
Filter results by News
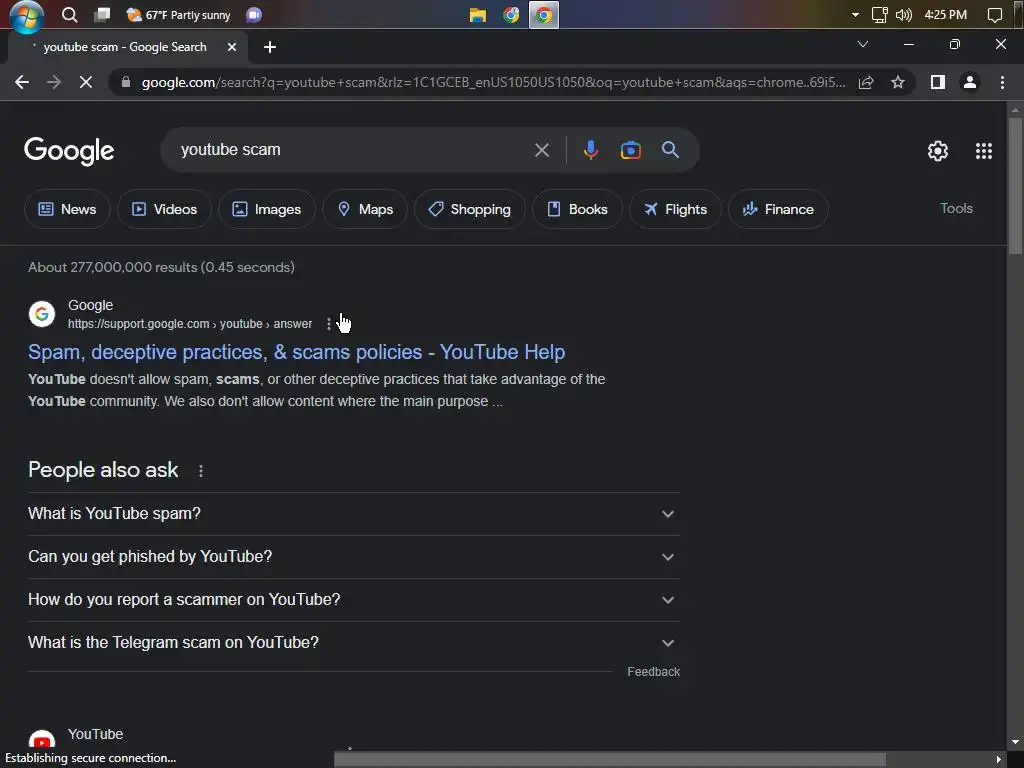pyautogui.click(x=67, y=209)
